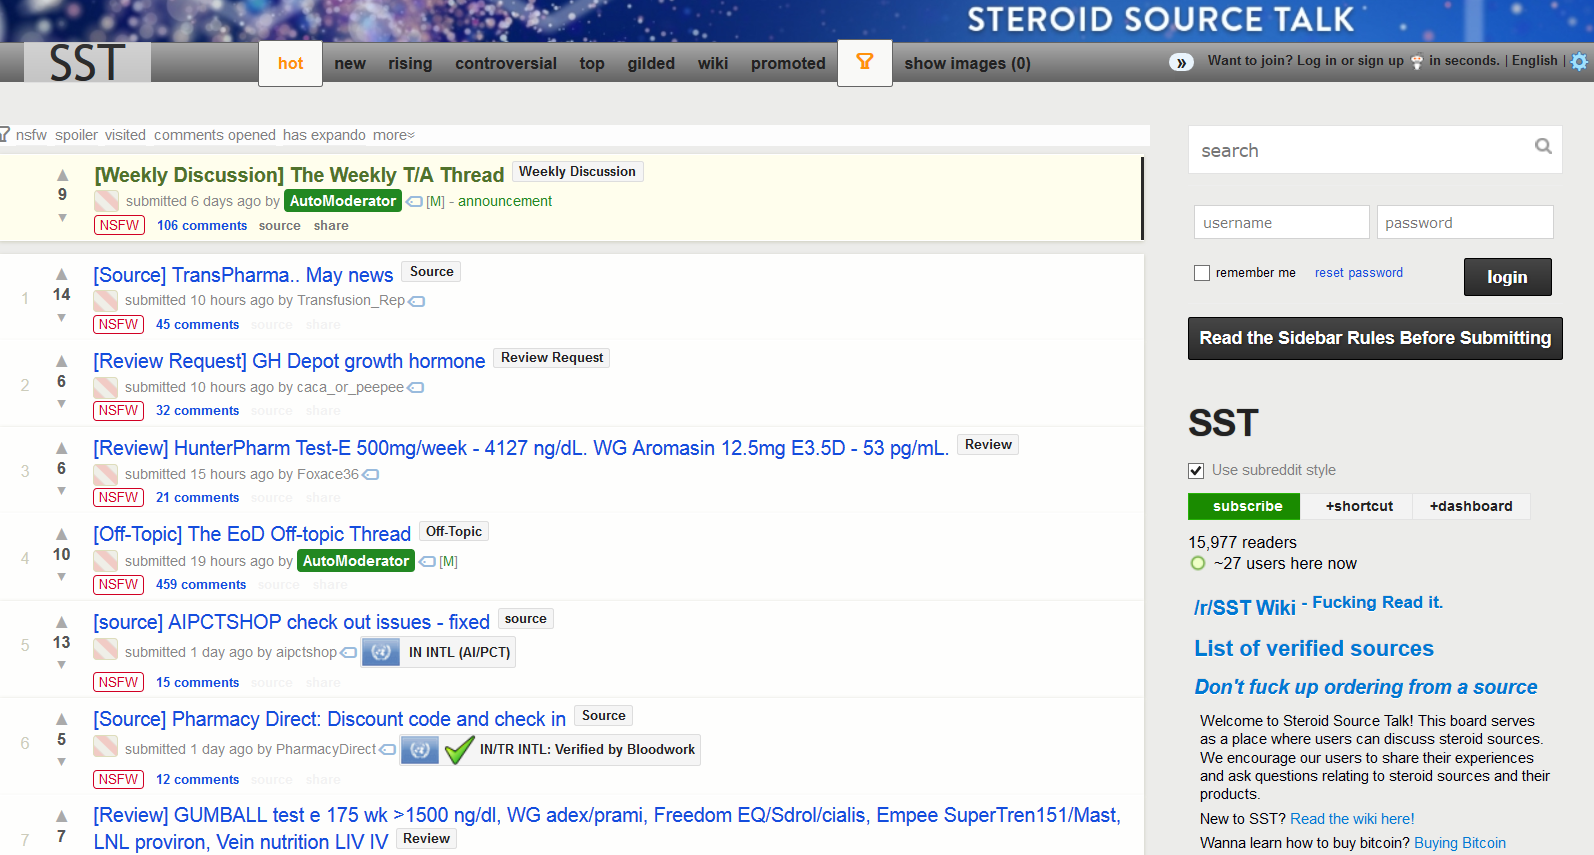Image resolution: width=1594 pixels, height=855 pixels.
Task: Open the Read the wiki here link
Action: (x=1352, y=819)
